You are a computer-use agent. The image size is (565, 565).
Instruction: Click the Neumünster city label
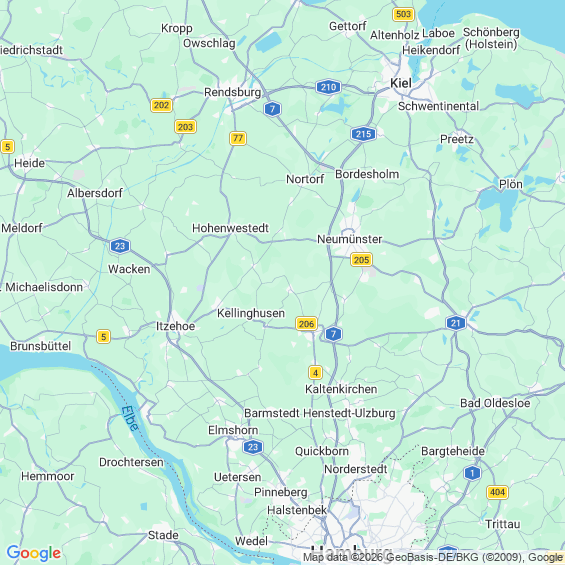pyautogui.click(x=349, y=239)
